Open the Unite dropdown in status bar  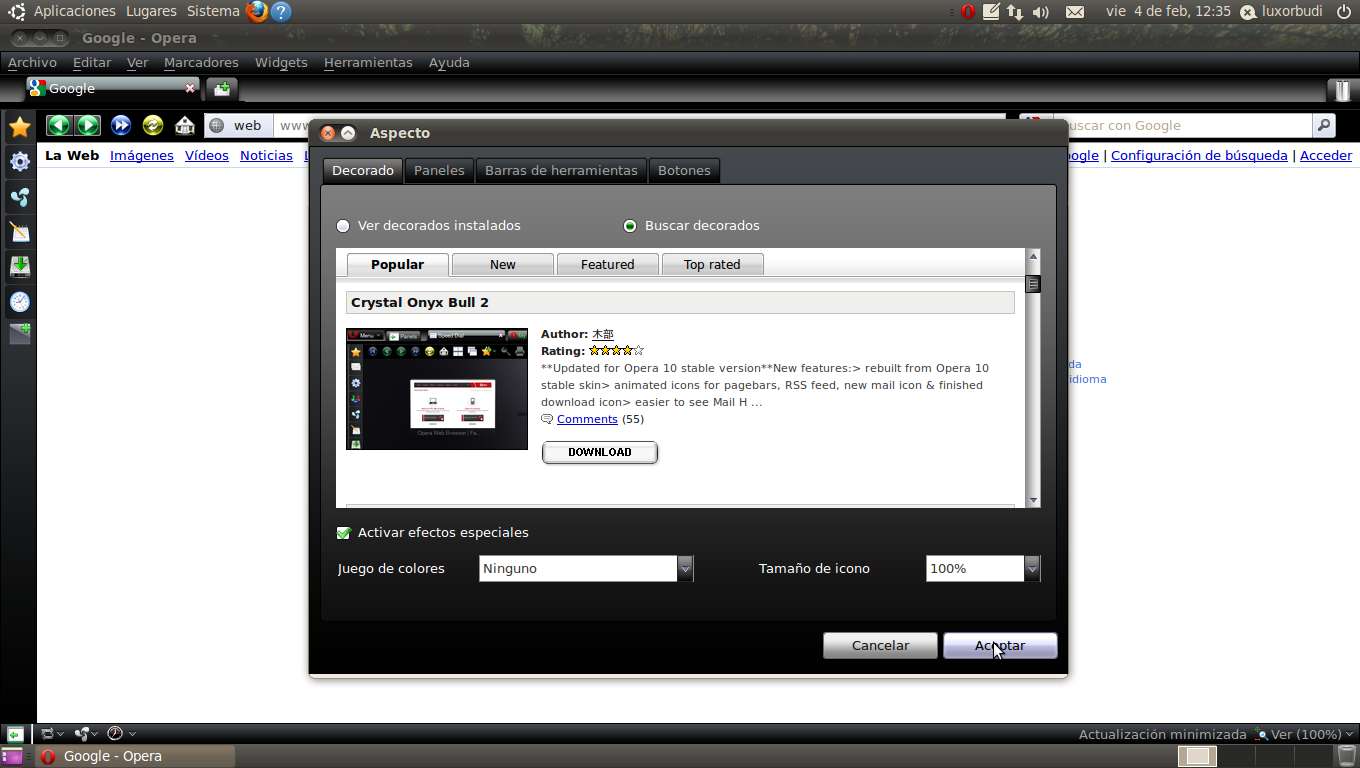click(x=88, y=734)
